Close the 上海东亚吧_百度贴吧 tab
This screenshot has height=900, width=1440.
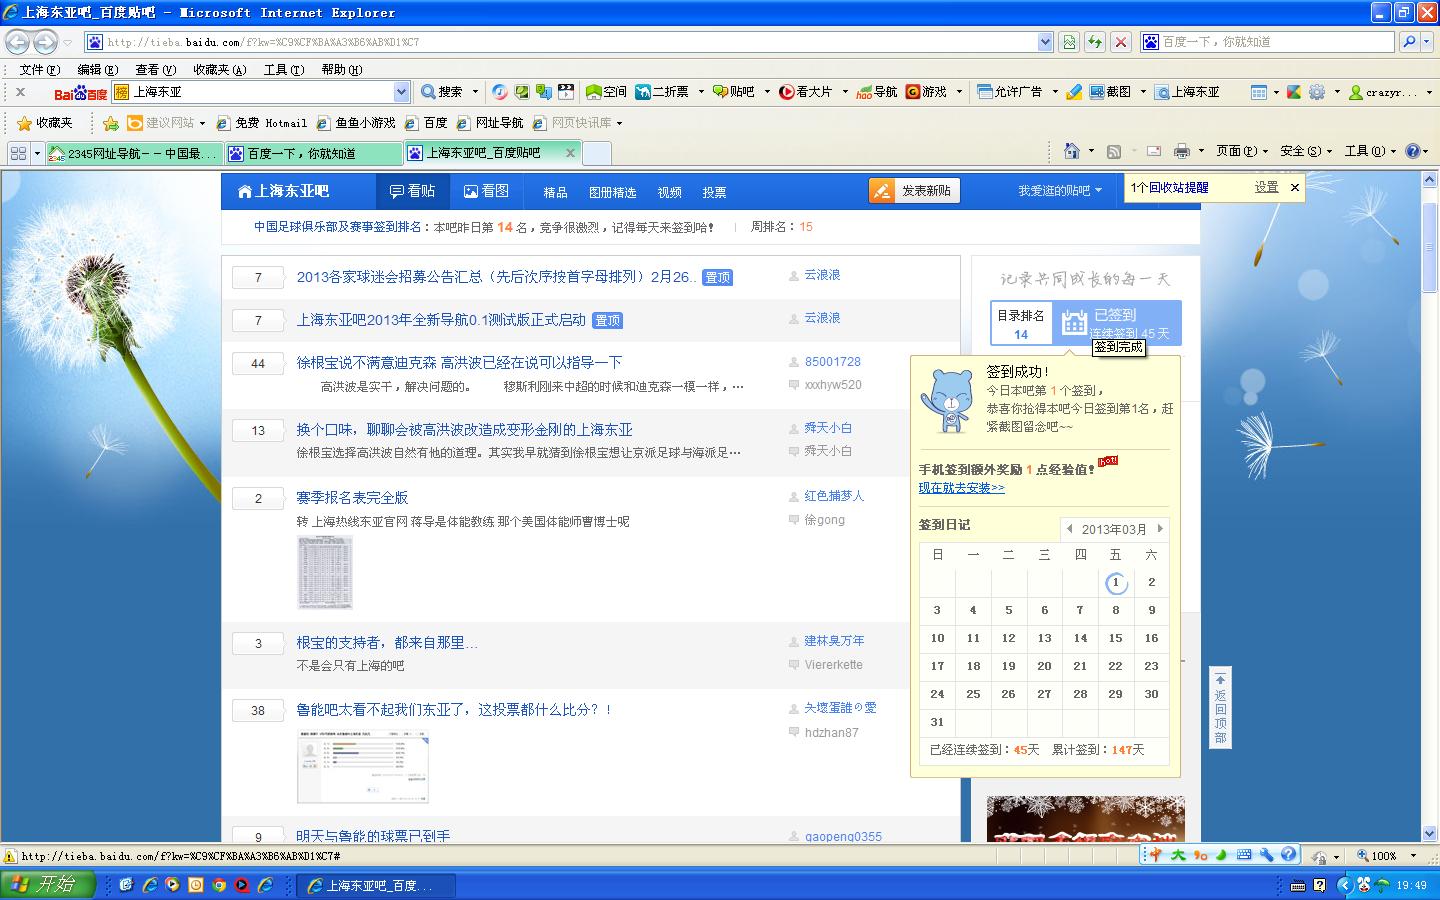pos(570,153)
